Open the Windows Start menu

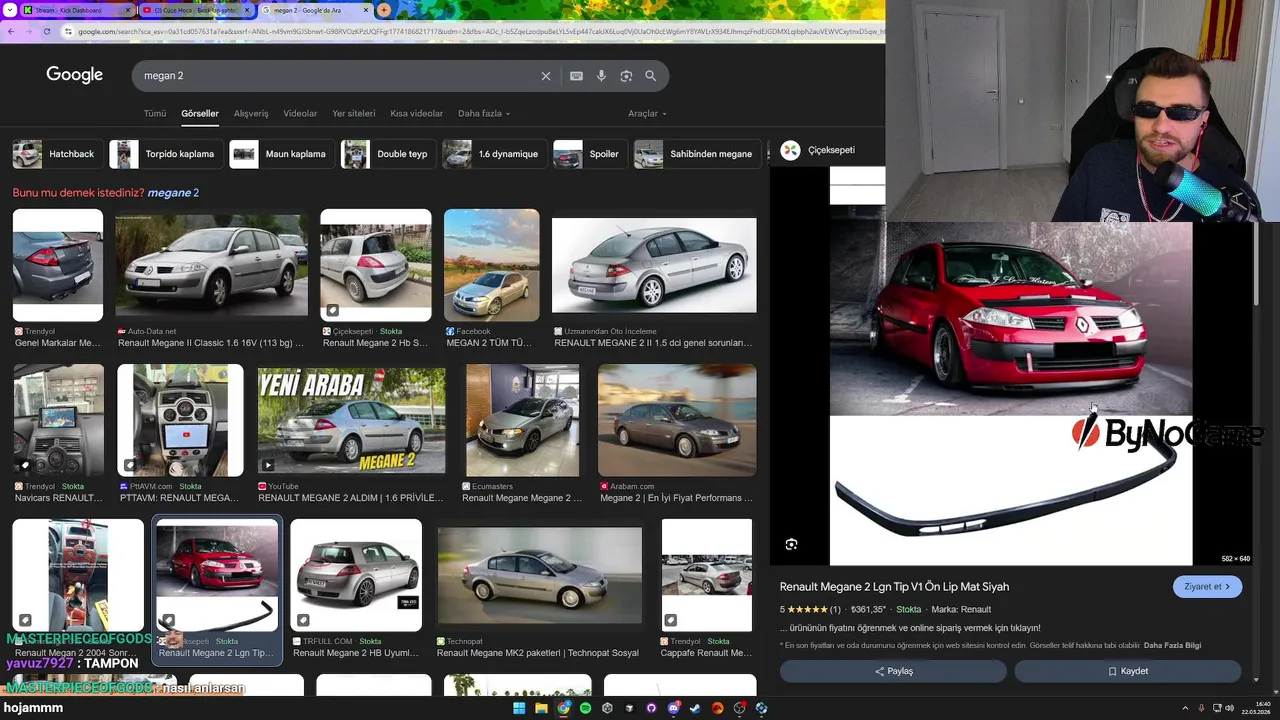coord(519,708)
